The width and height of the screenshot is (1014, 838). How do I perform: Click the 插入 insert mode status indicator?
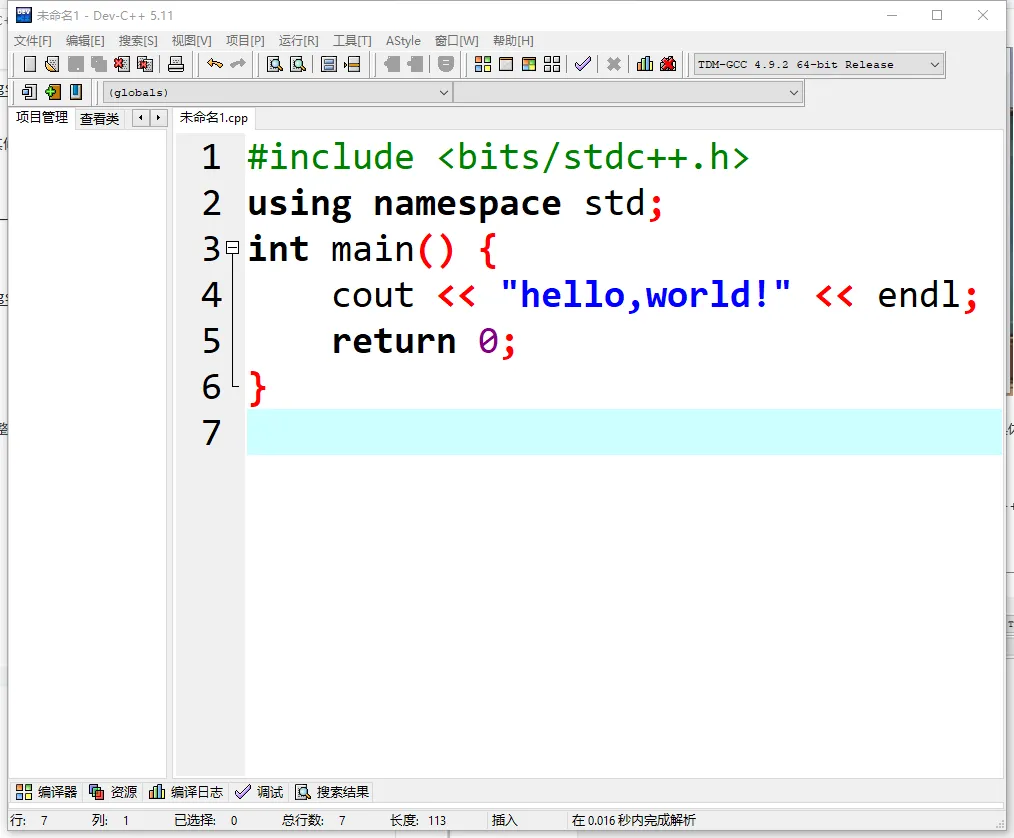[x=504, y=821]
